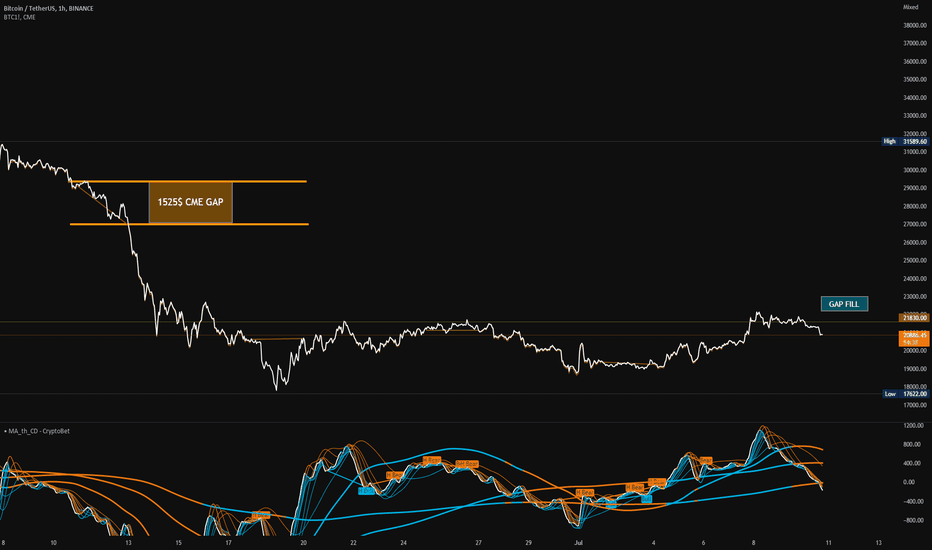Image resolution: width=932 pixels, height=550 pixels.
Task: Click the Jul label on the time axis
Action: tap(578, 543)
